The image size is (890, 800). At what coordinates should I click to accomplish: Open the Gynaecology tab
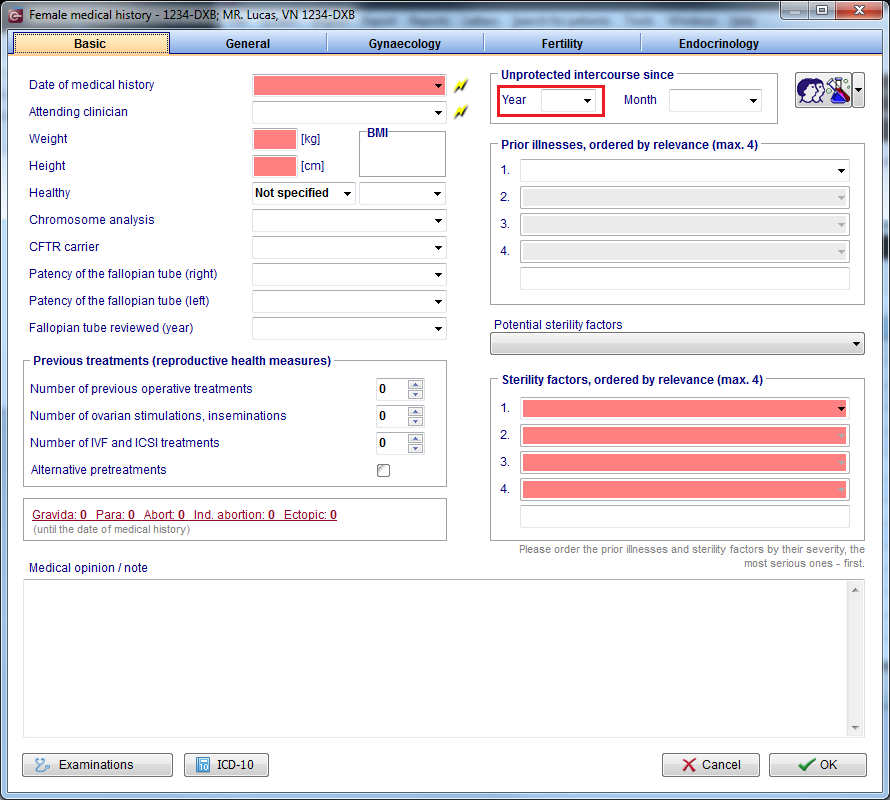pyautogui.click(x=405, y=44)
